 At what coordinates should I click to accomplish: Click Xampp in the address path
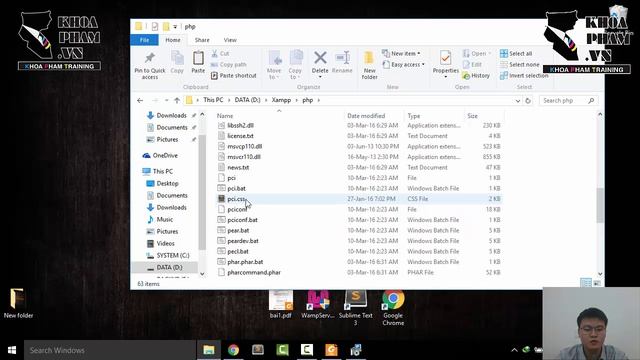coord(281,100)
